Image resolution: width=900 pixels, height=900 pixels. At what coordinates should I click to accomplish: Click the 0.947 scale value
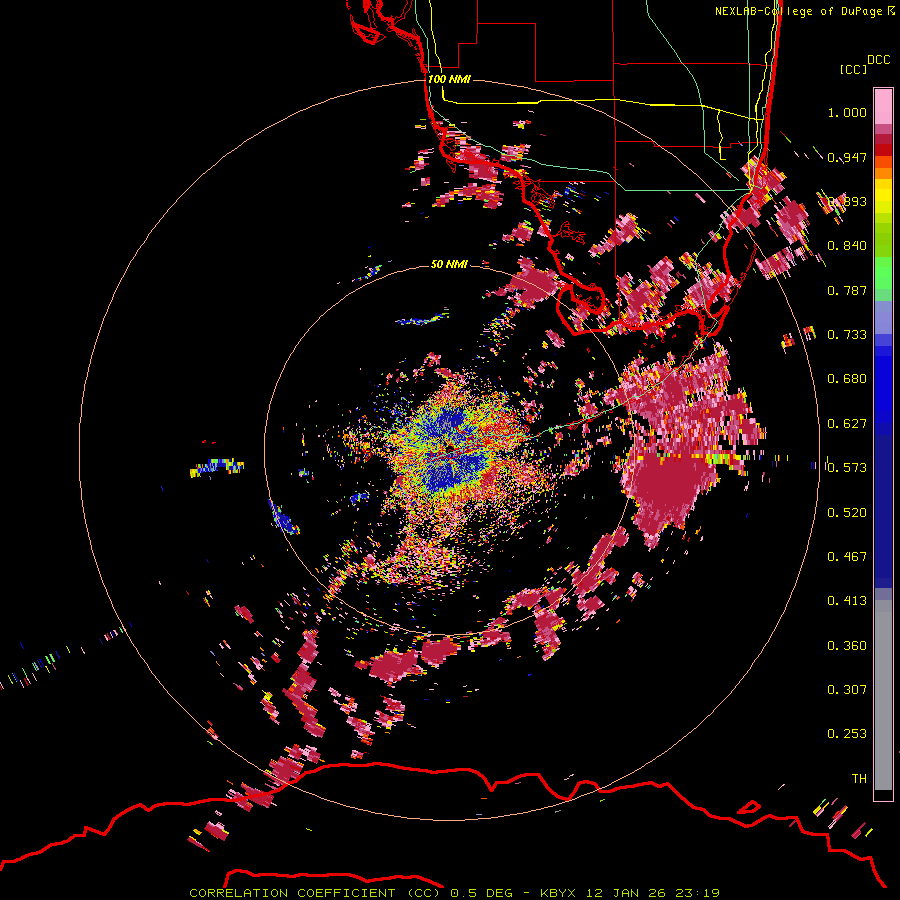pyautogui.click(x=847, y=157)
